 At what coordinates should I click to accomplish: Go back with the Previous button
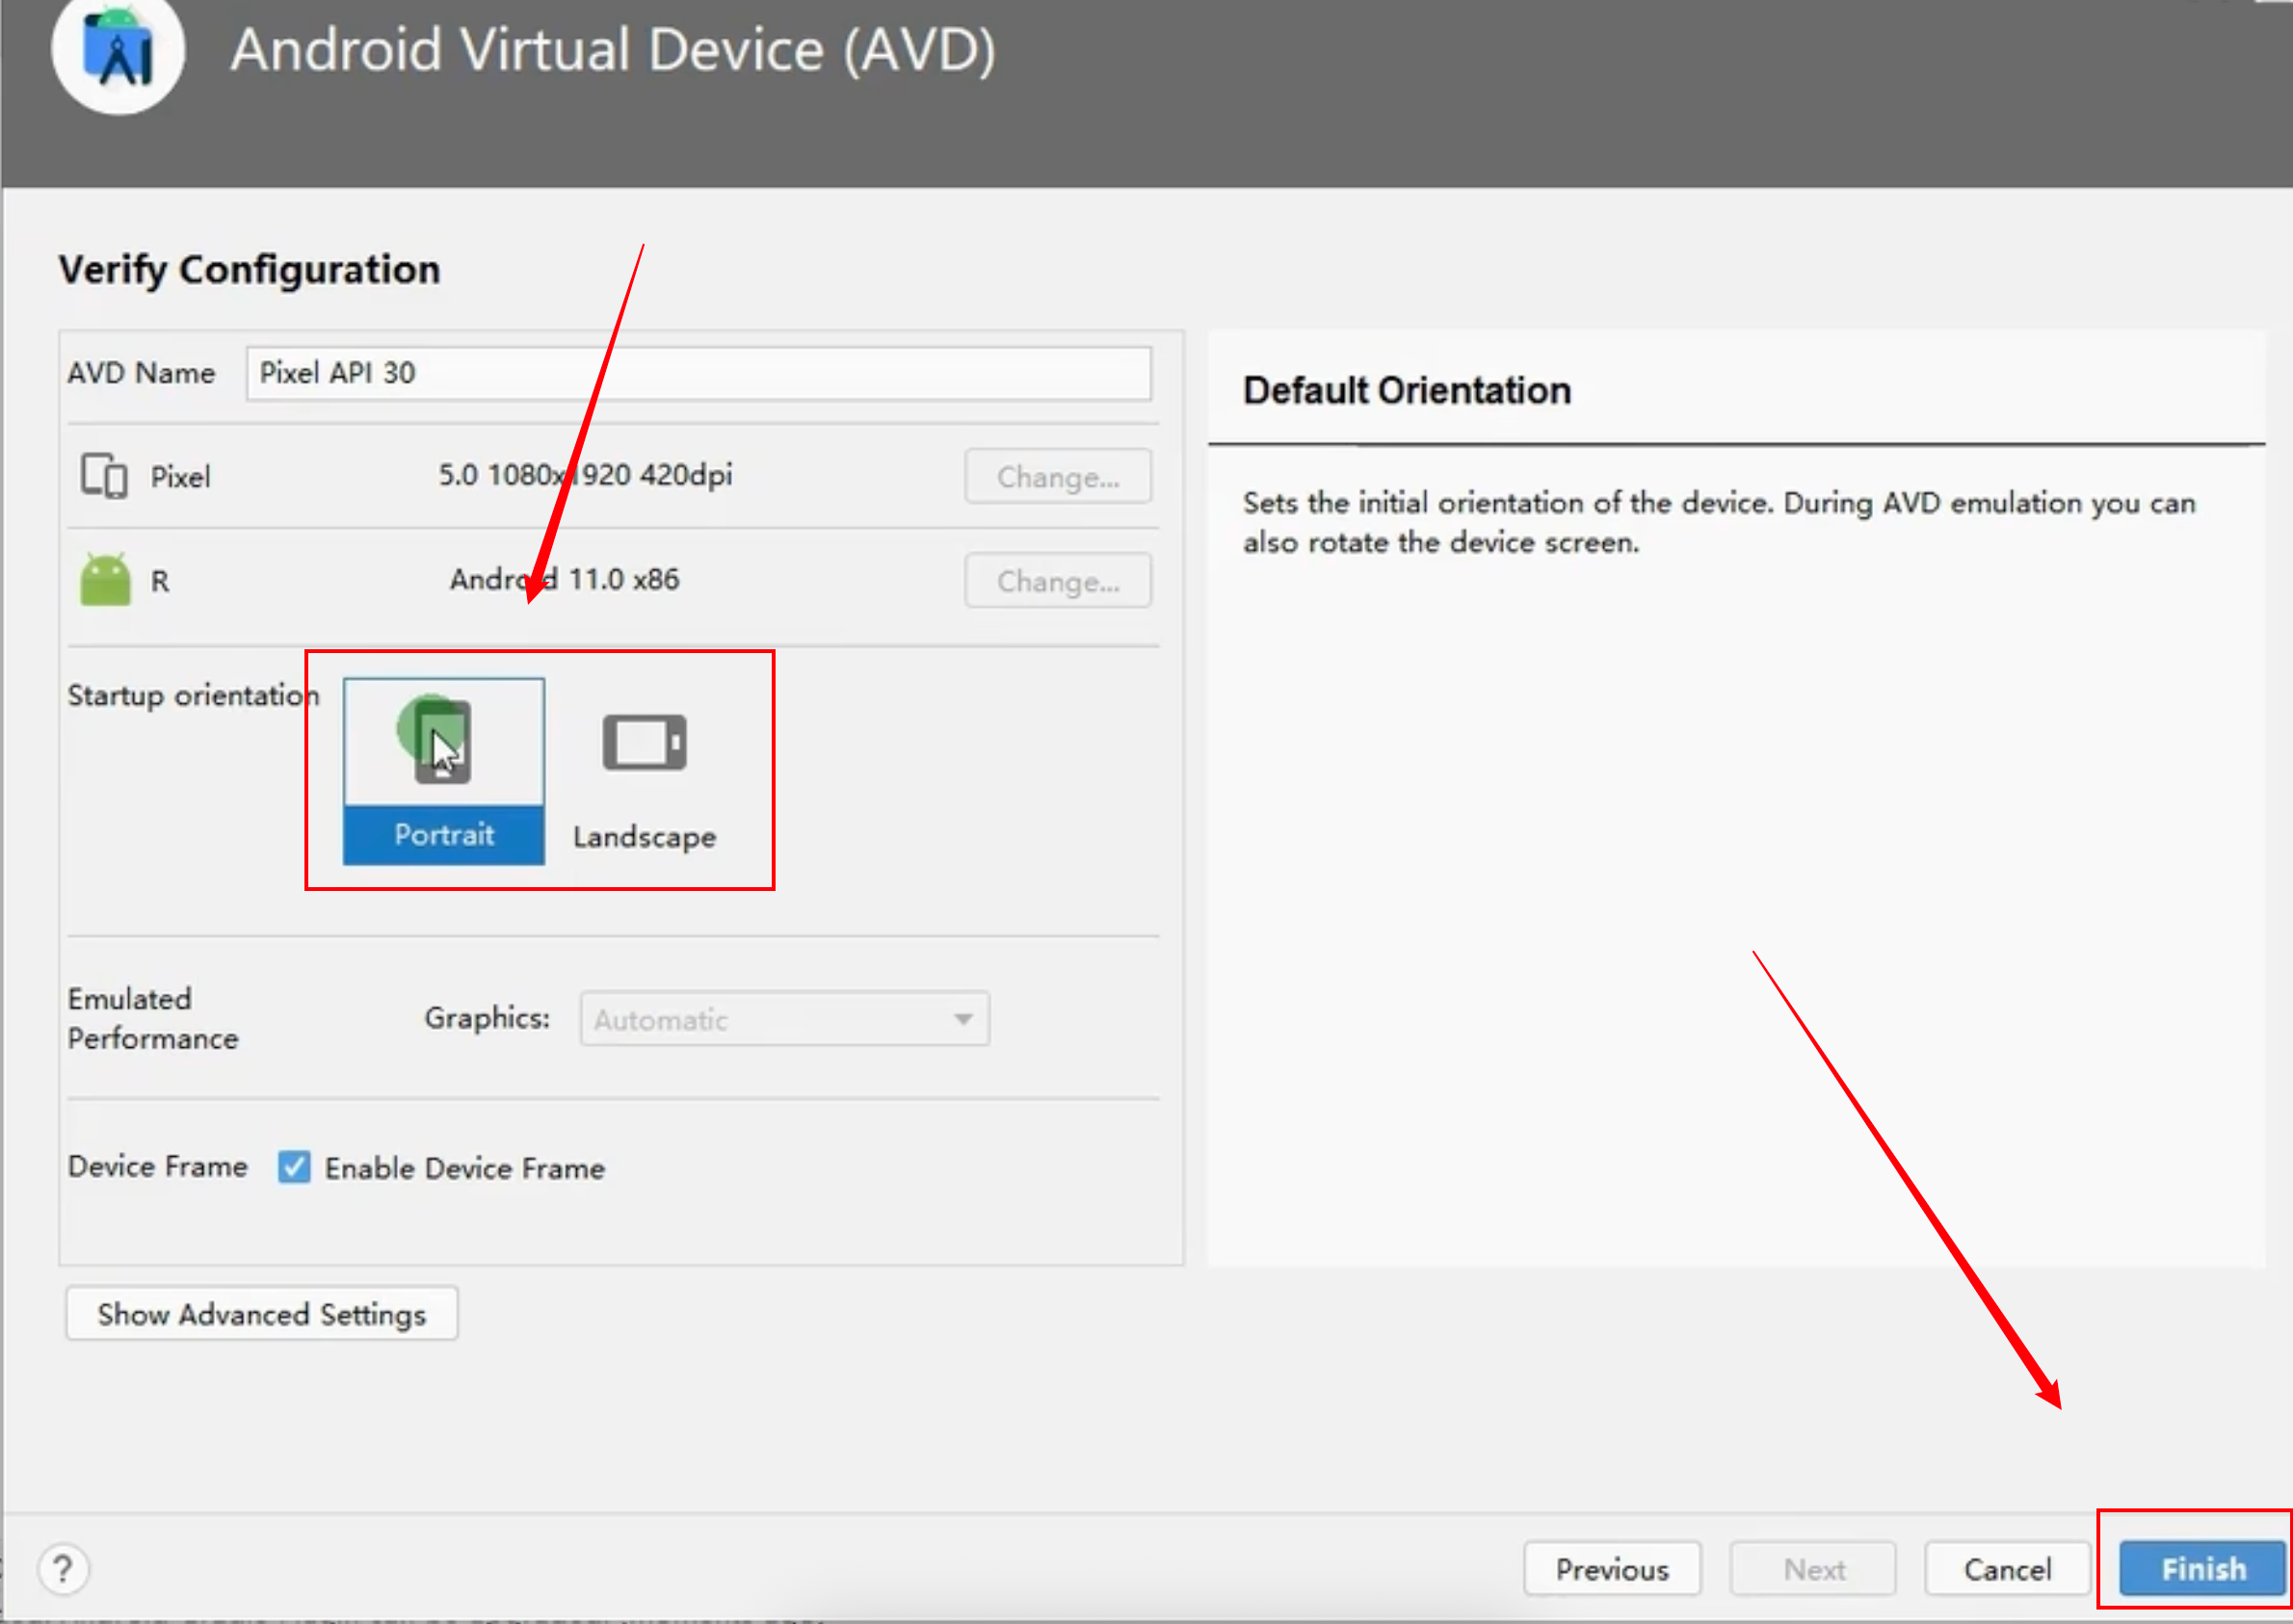click(1612, 1570)
